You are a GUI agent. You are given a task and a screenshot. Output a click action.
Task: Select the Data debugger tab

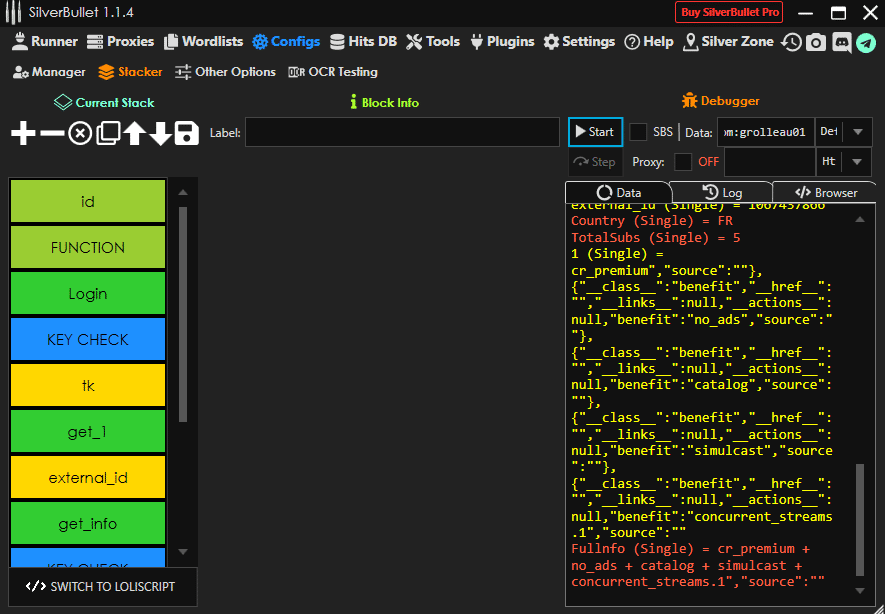pyautogui.click(x=617, y=192)
